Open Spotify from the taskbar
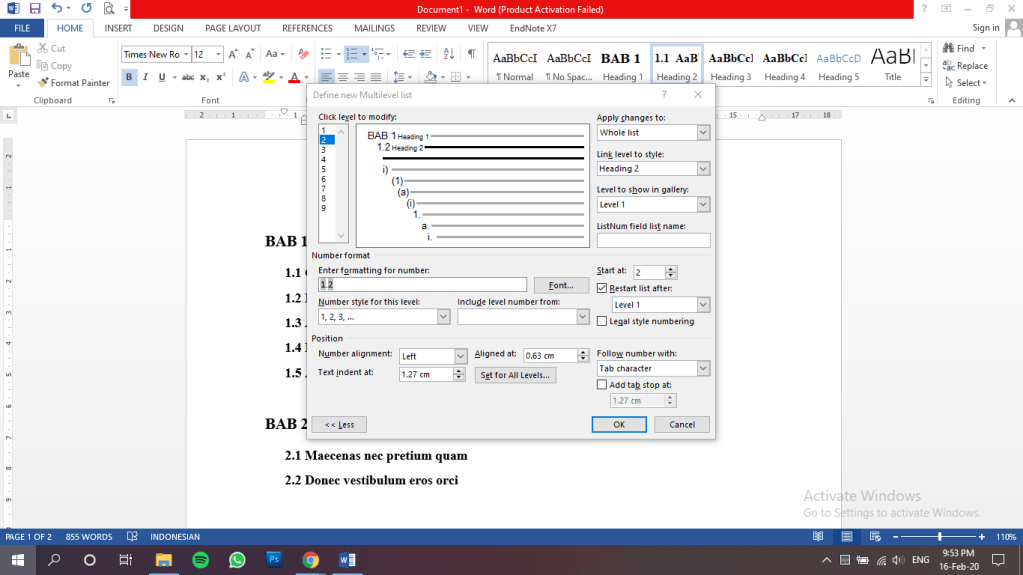The image size is (1023, 575). [x=199, y=559]
